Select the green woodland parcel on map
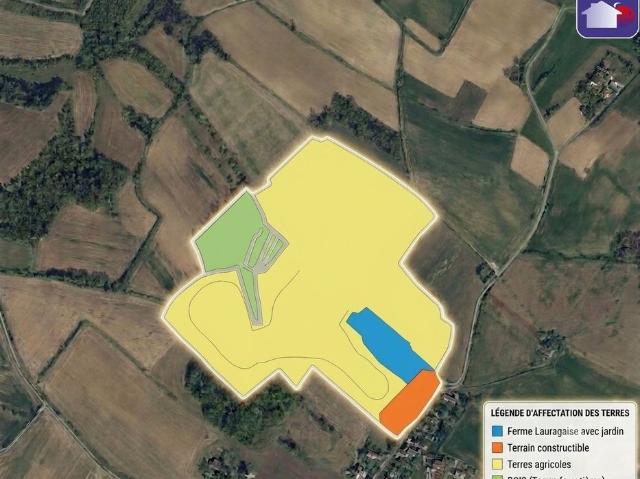Screen dimensions: 640x479 pos(231,235)
